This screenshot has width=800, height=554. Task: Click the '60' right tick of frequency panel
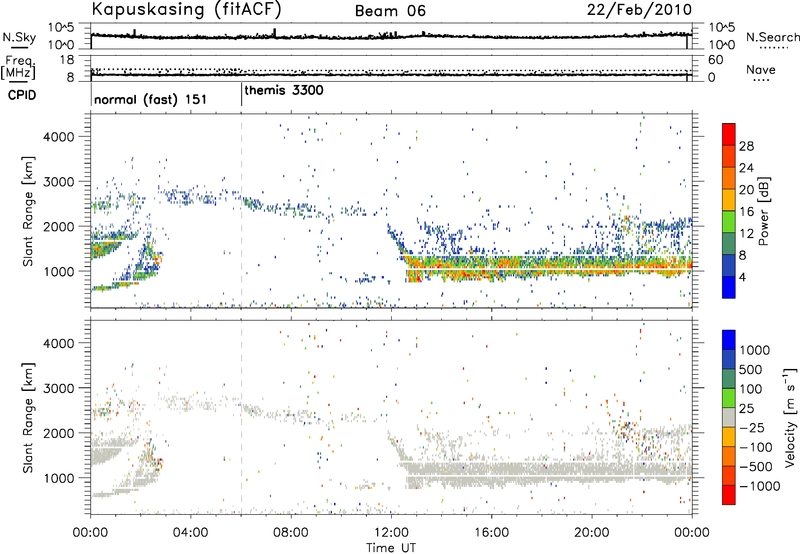pyautogui.click(x=715, y=60)
